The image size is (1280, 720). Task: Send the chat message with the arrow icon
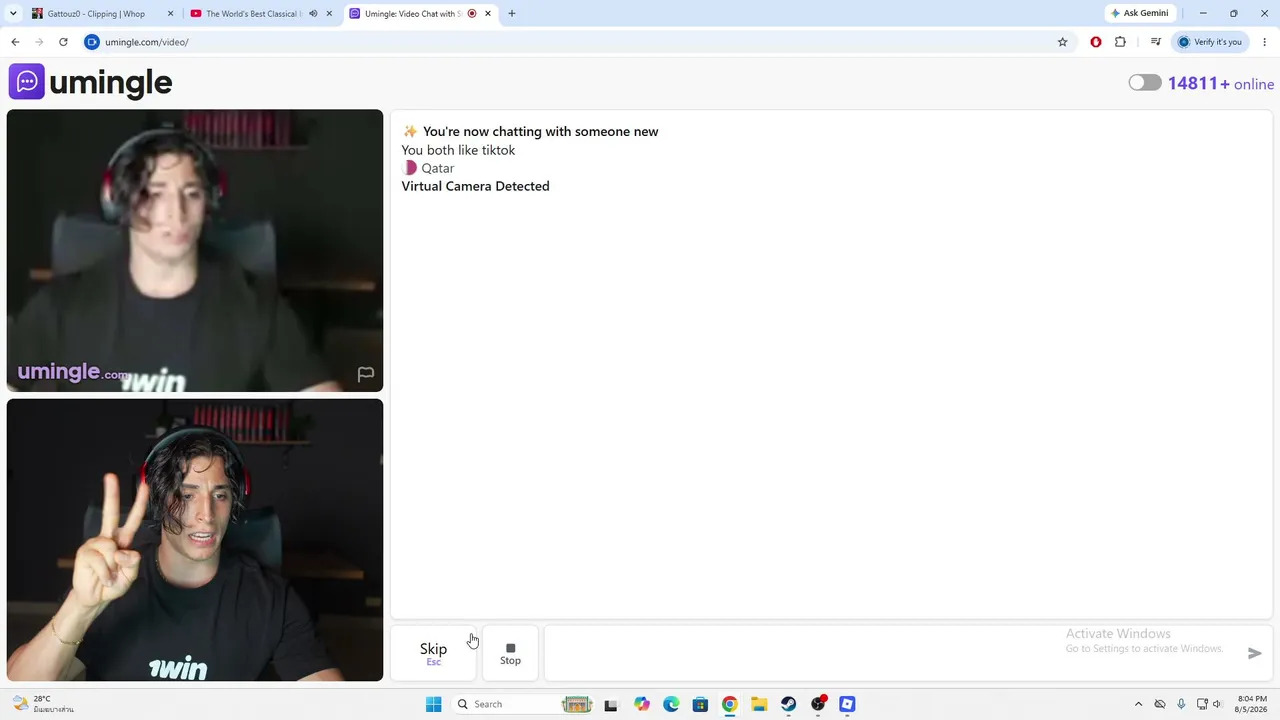(1255, 653)
